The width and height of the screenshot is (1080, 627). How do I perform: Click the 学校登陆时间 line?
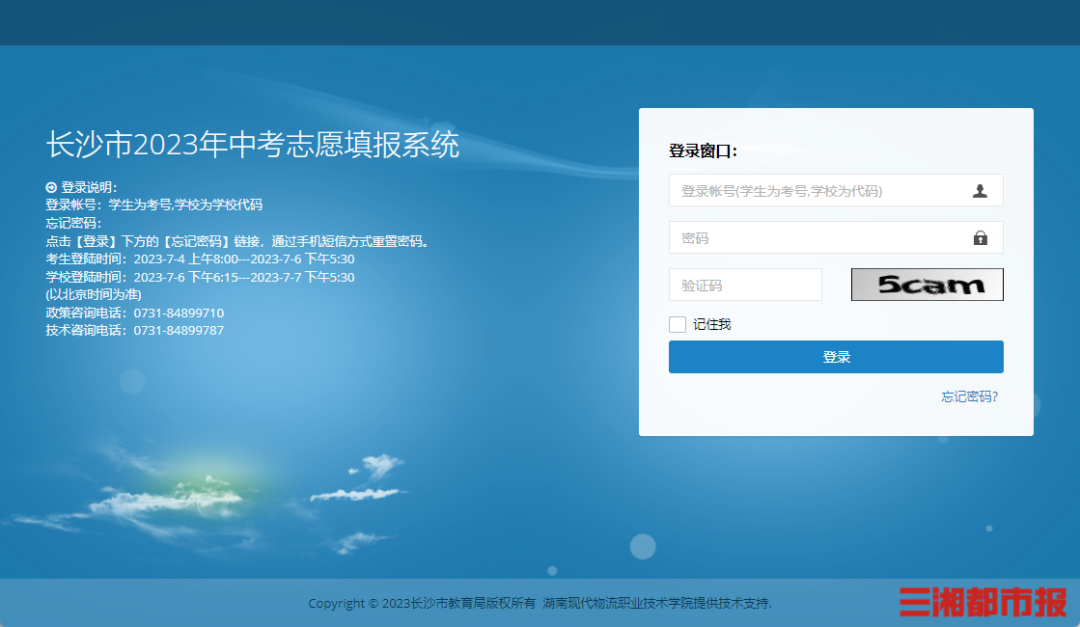(200, 277)
